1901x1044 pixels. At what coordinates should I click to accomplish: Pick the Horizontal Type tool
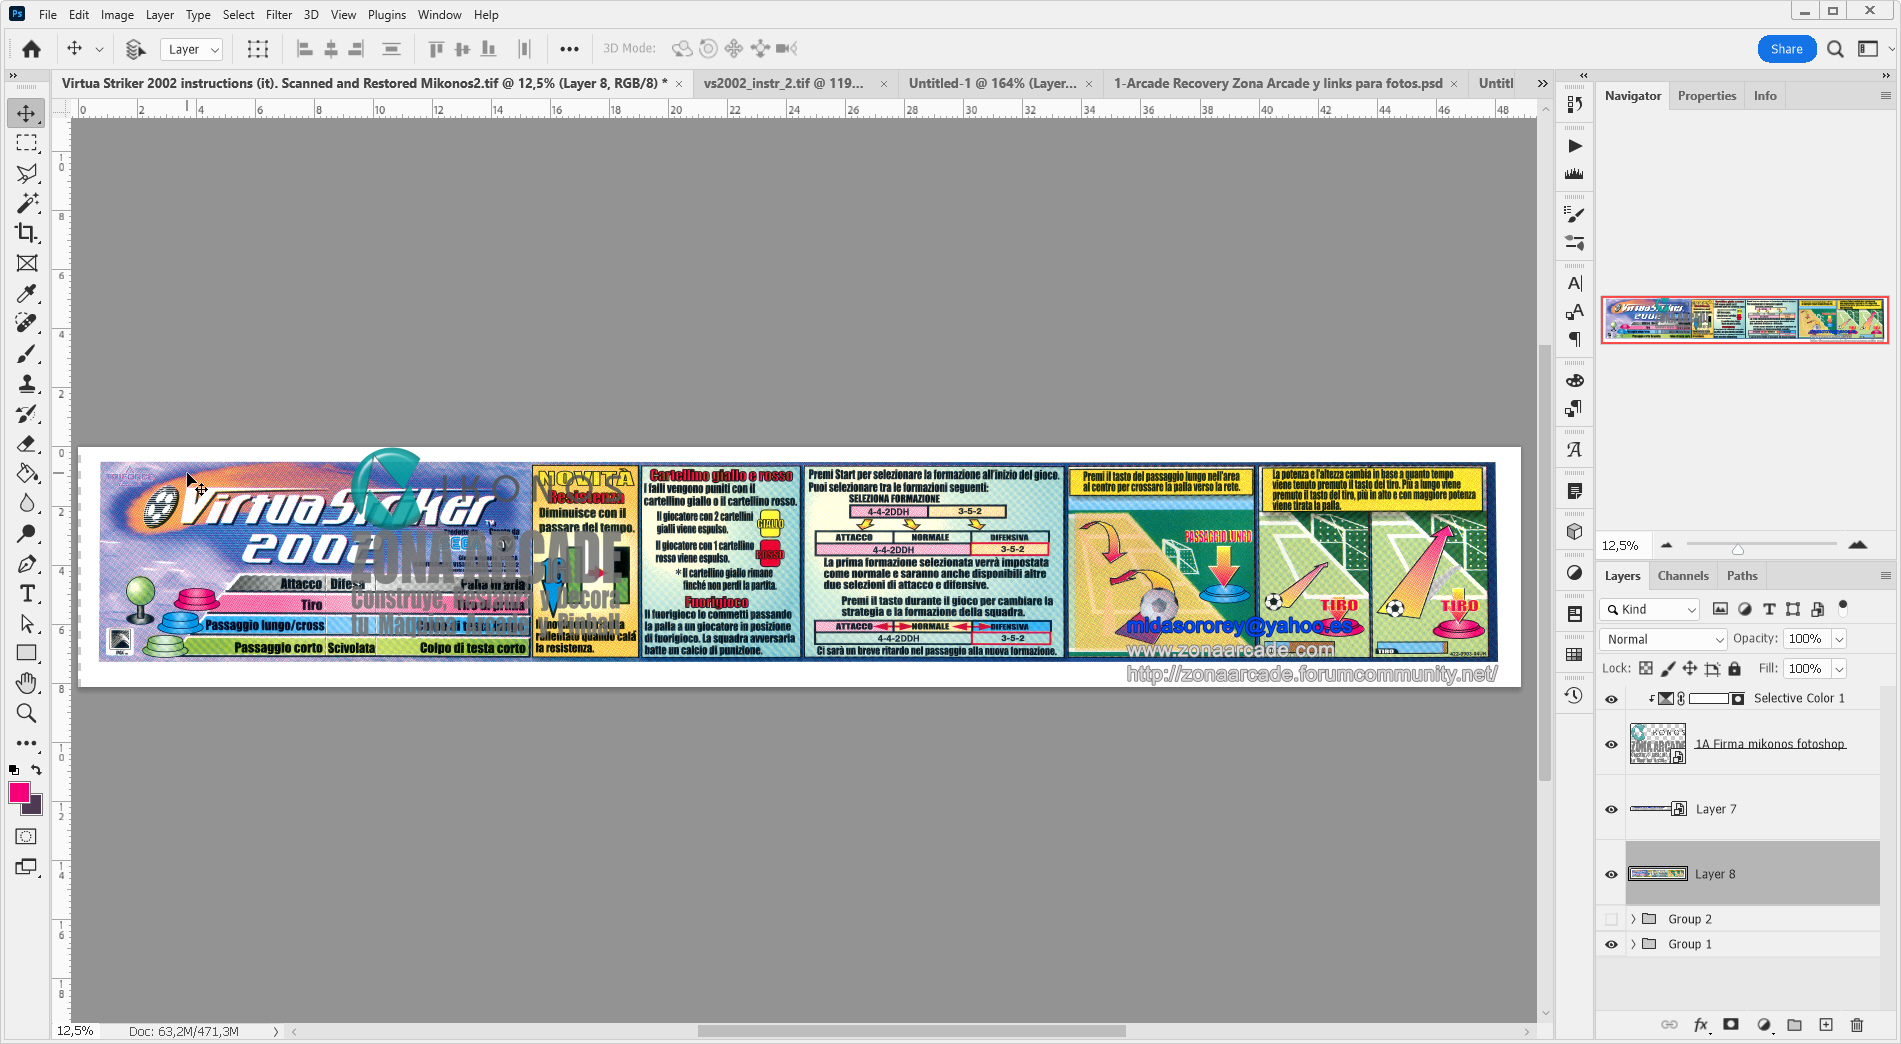point(27,594)
